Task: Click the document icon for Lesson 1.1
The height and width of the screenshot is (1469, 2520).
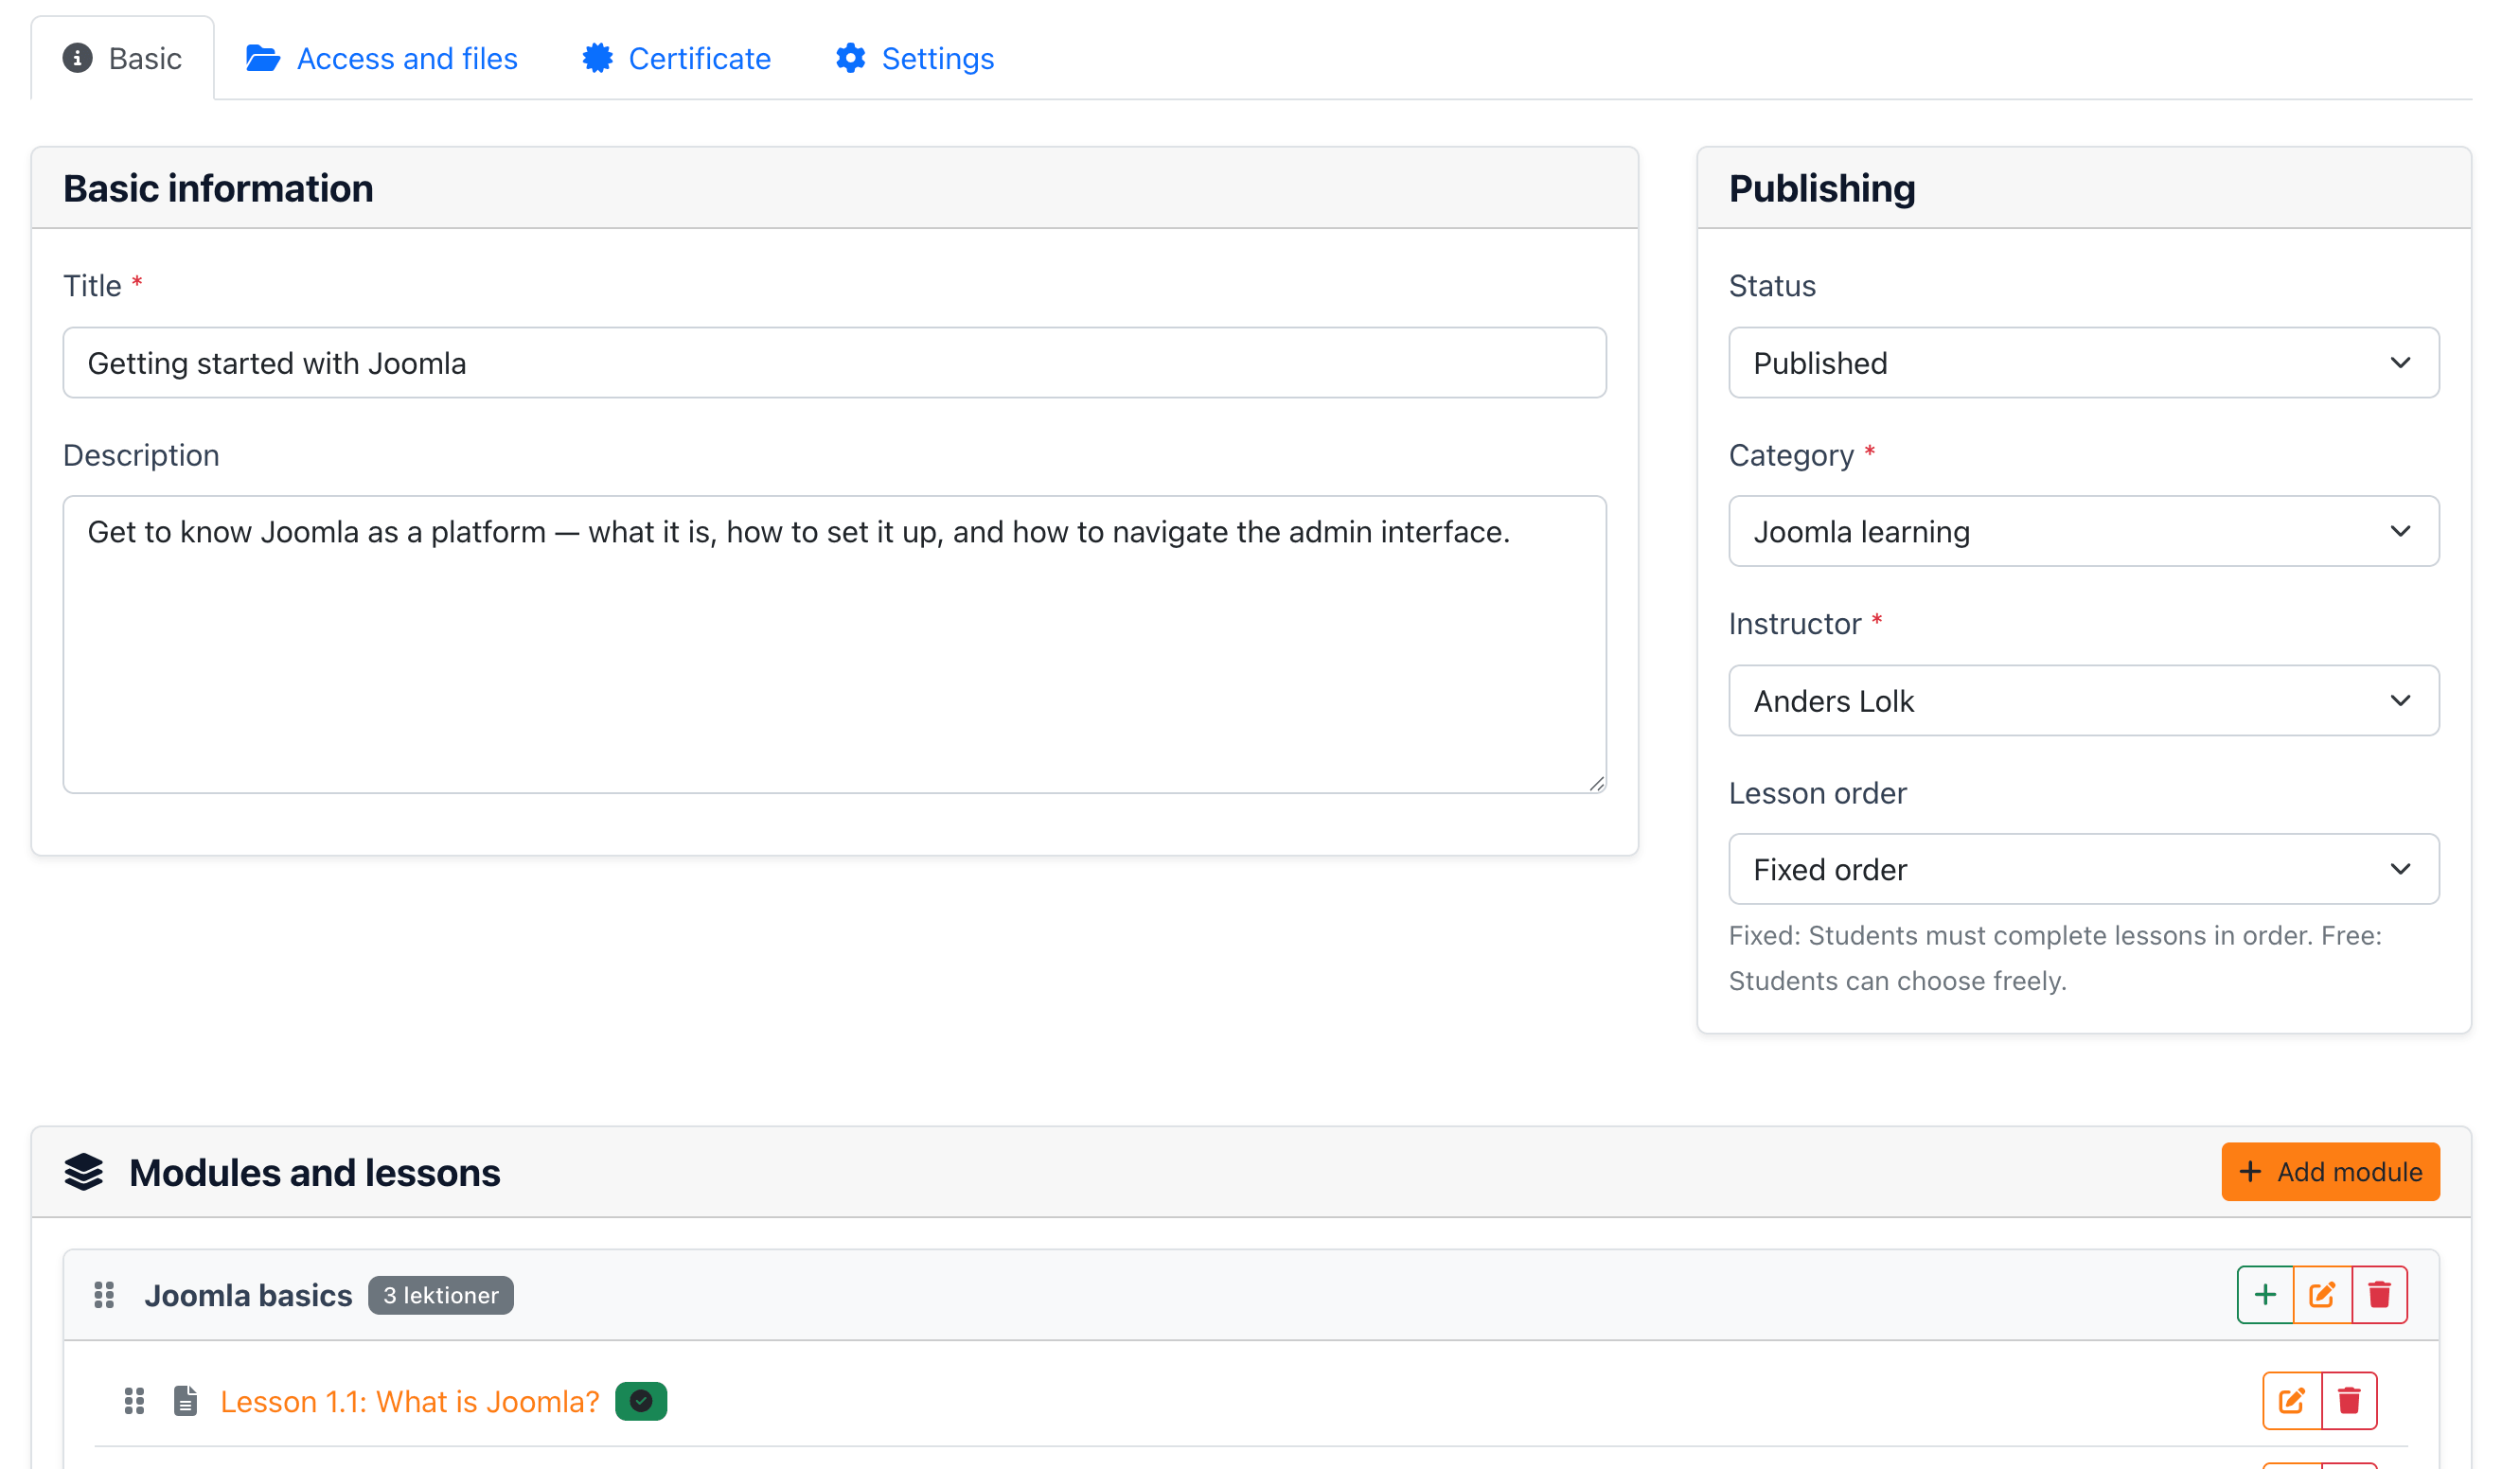Action: (x=185, y=1400)
